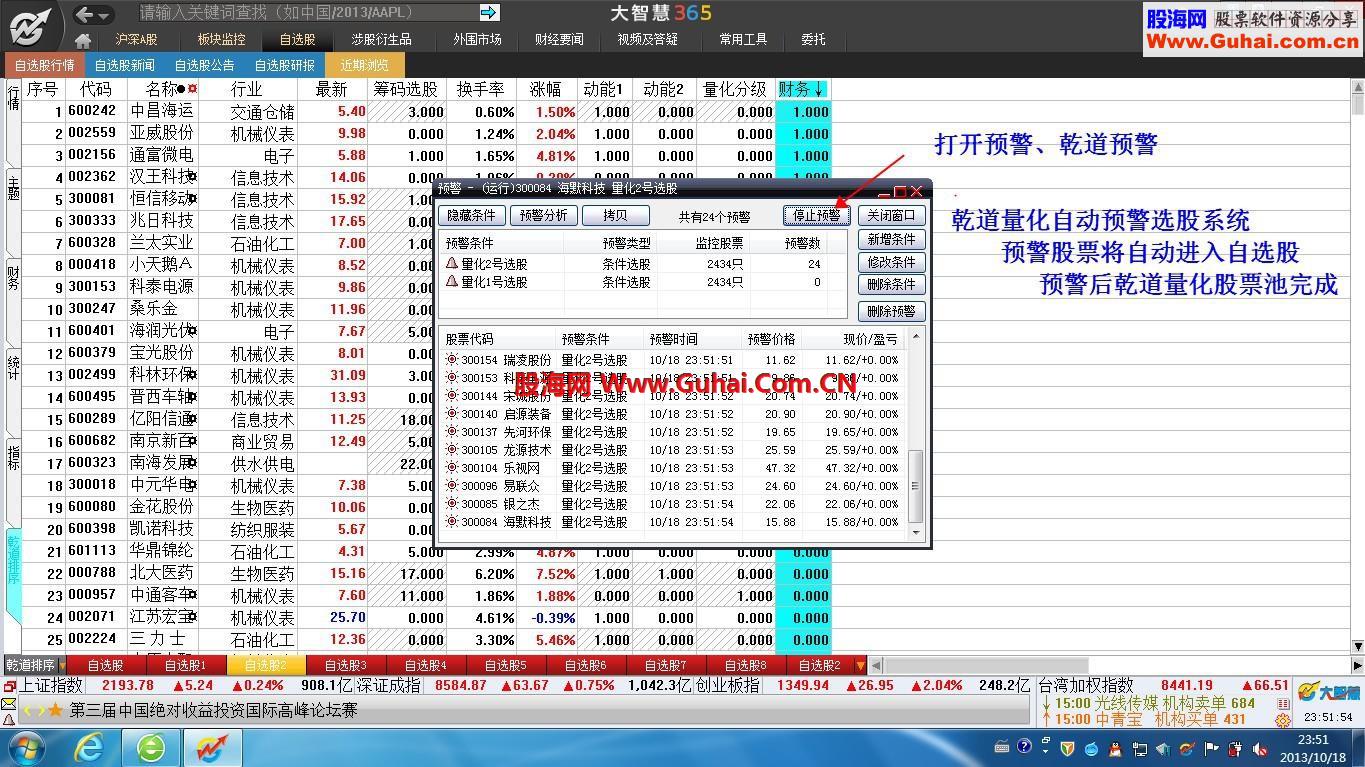1365x767 pixels.
Task: Open the 乾道排序 dropdown at bottom
Action: 61,665
